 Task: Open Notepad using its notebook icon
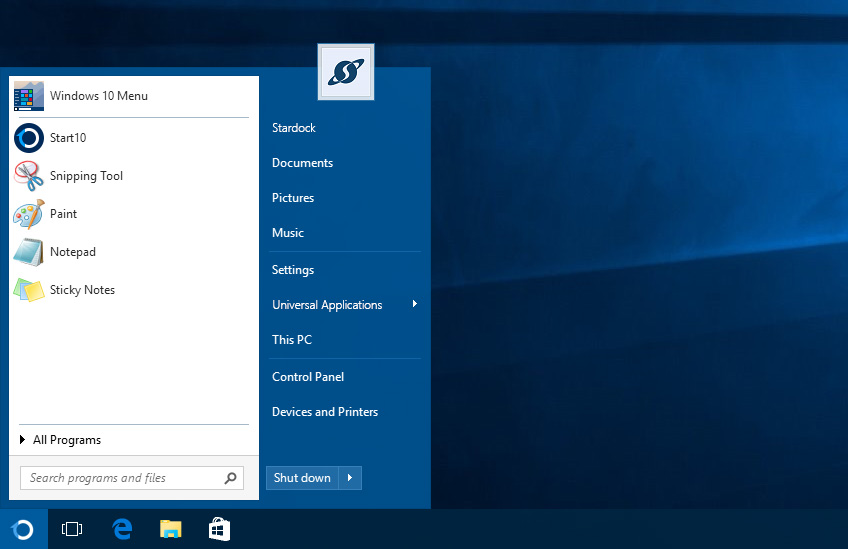(x=29, y=252)
